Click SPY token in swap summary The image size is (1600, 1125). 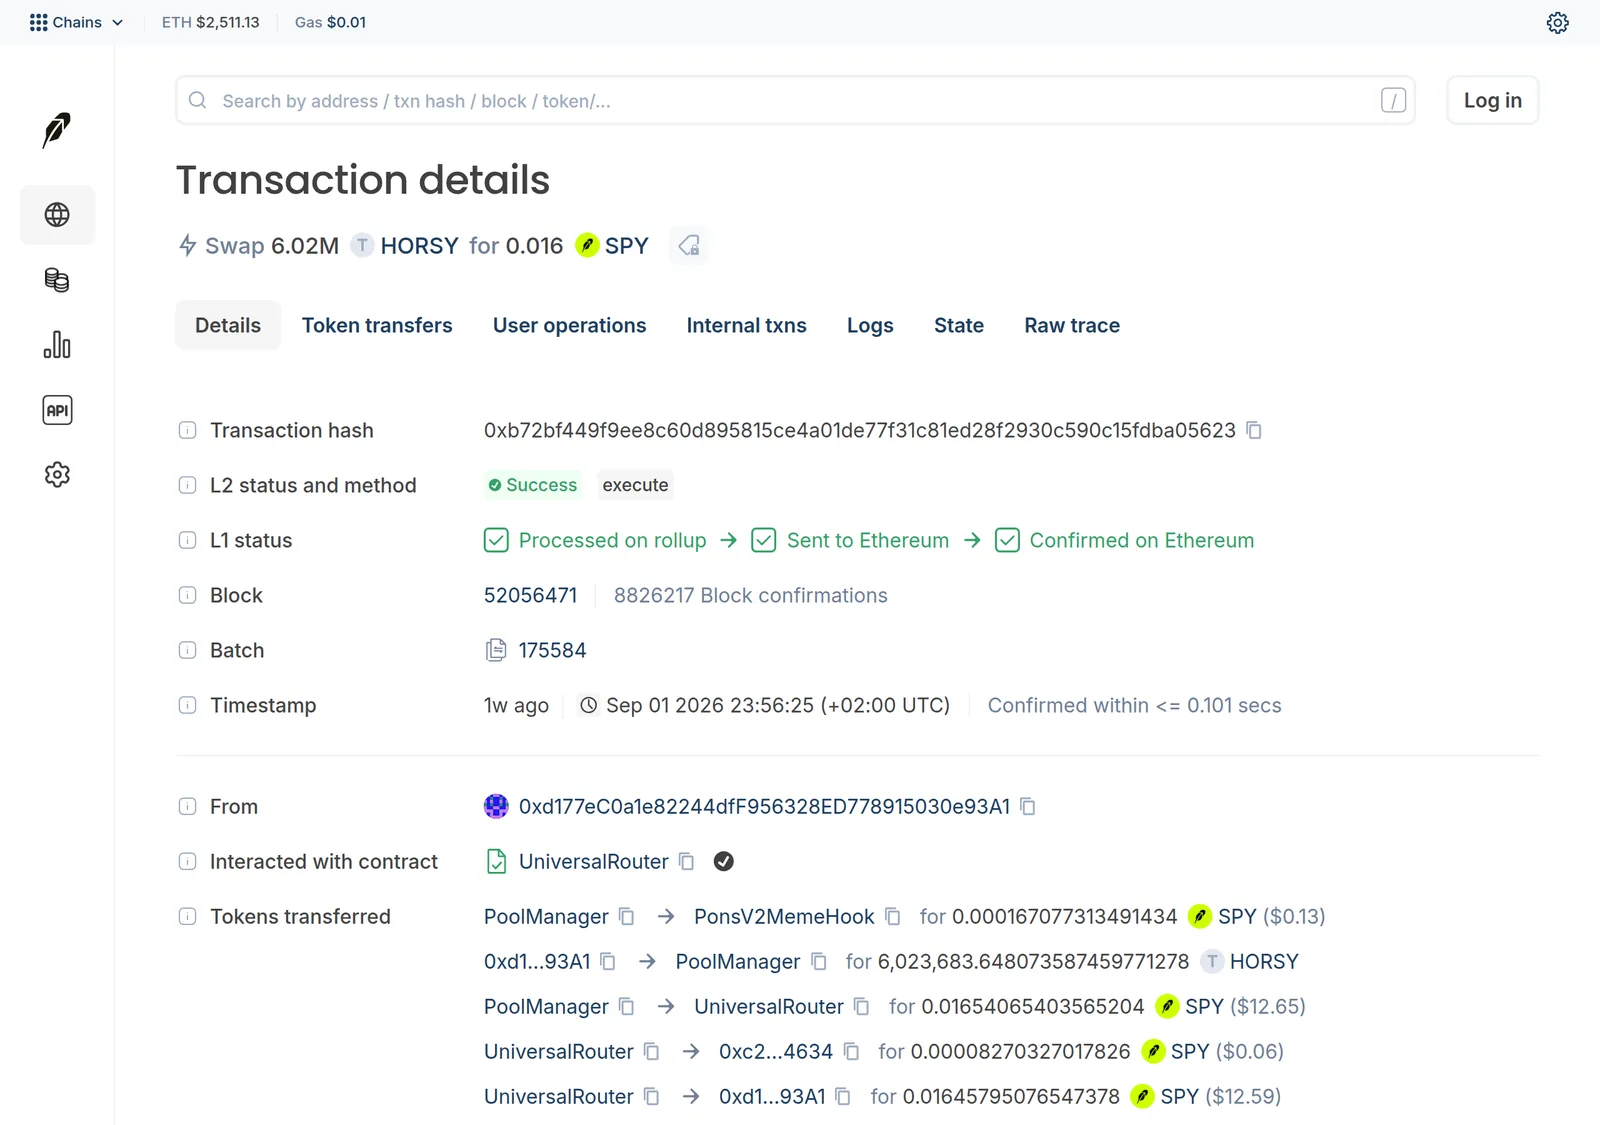pos(626,245)
